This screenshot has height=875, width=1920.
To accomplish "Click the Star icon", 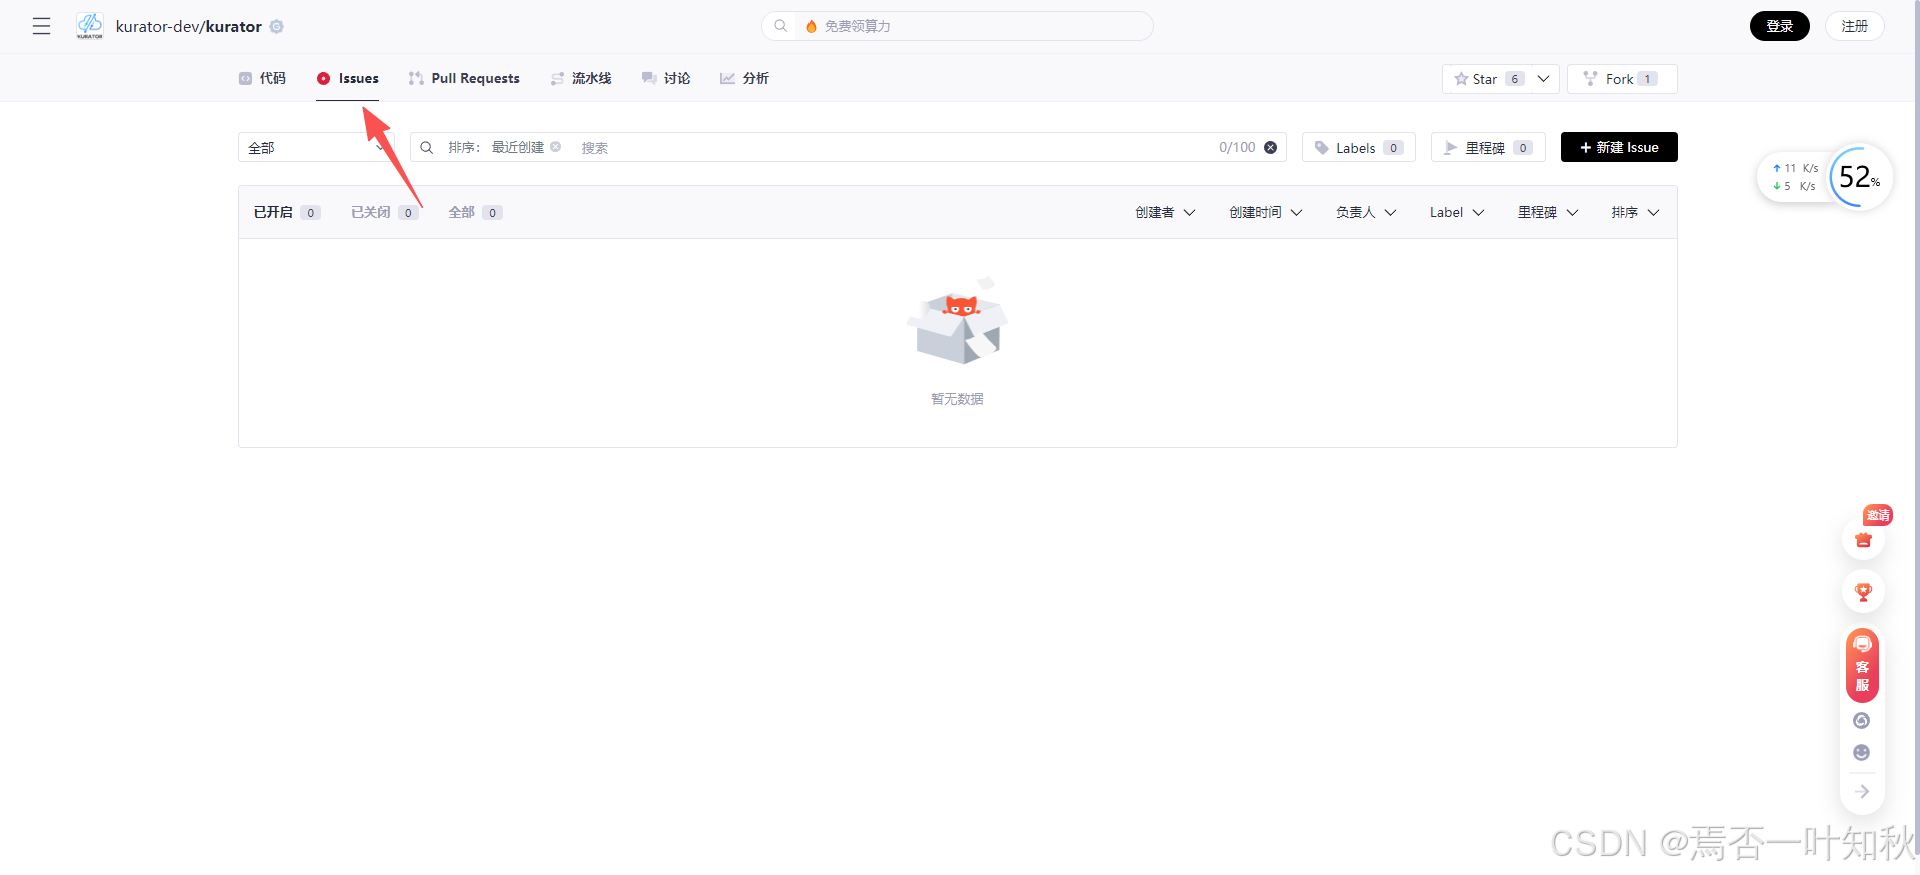I will [x=1461, y=79].
